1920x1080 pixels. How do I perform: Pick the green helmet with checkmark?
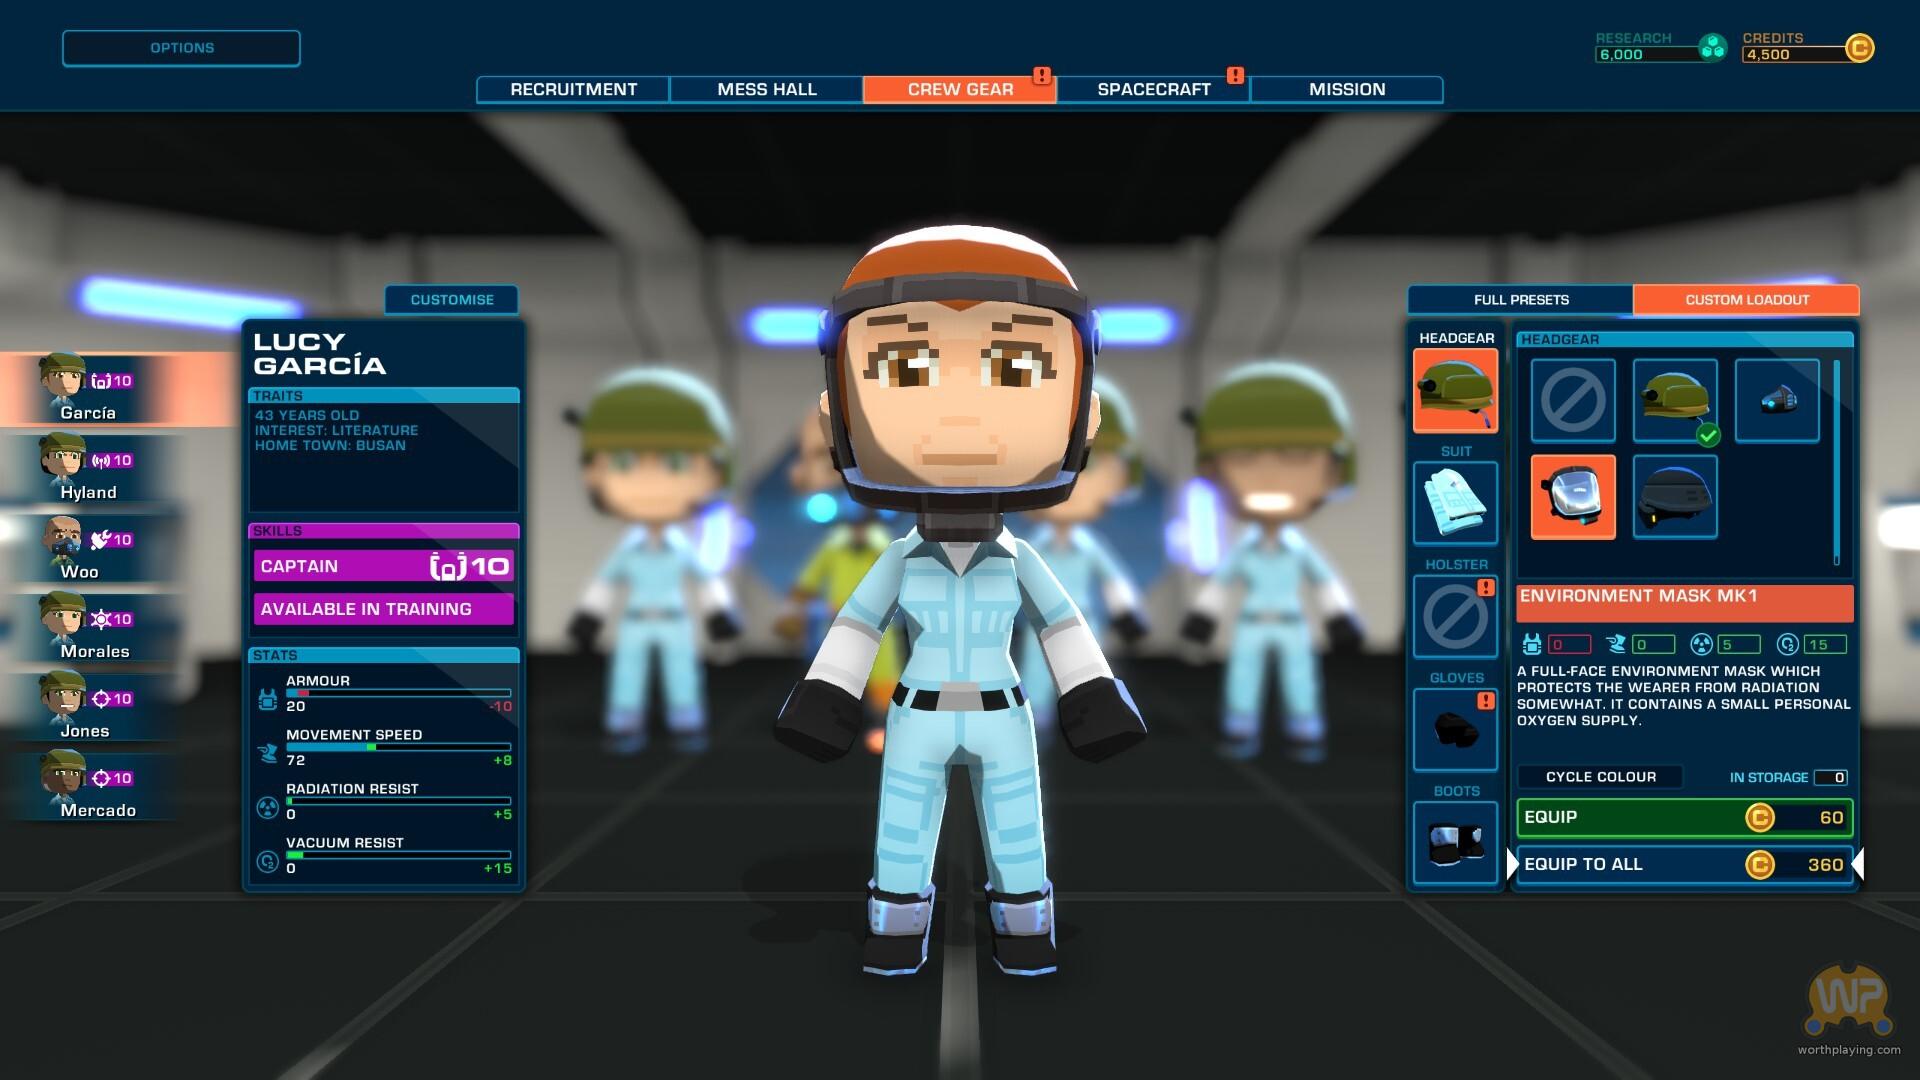tap(1675, 400)
